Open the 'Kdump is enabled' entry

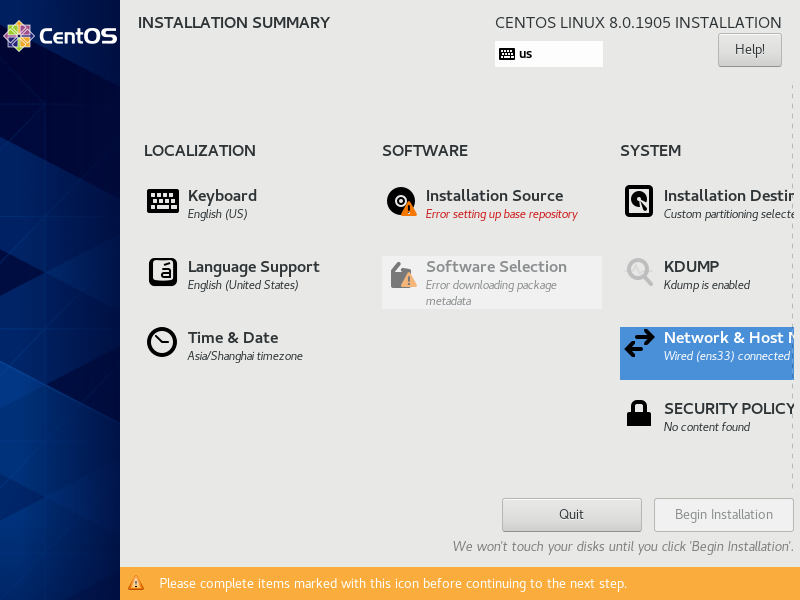707,285
